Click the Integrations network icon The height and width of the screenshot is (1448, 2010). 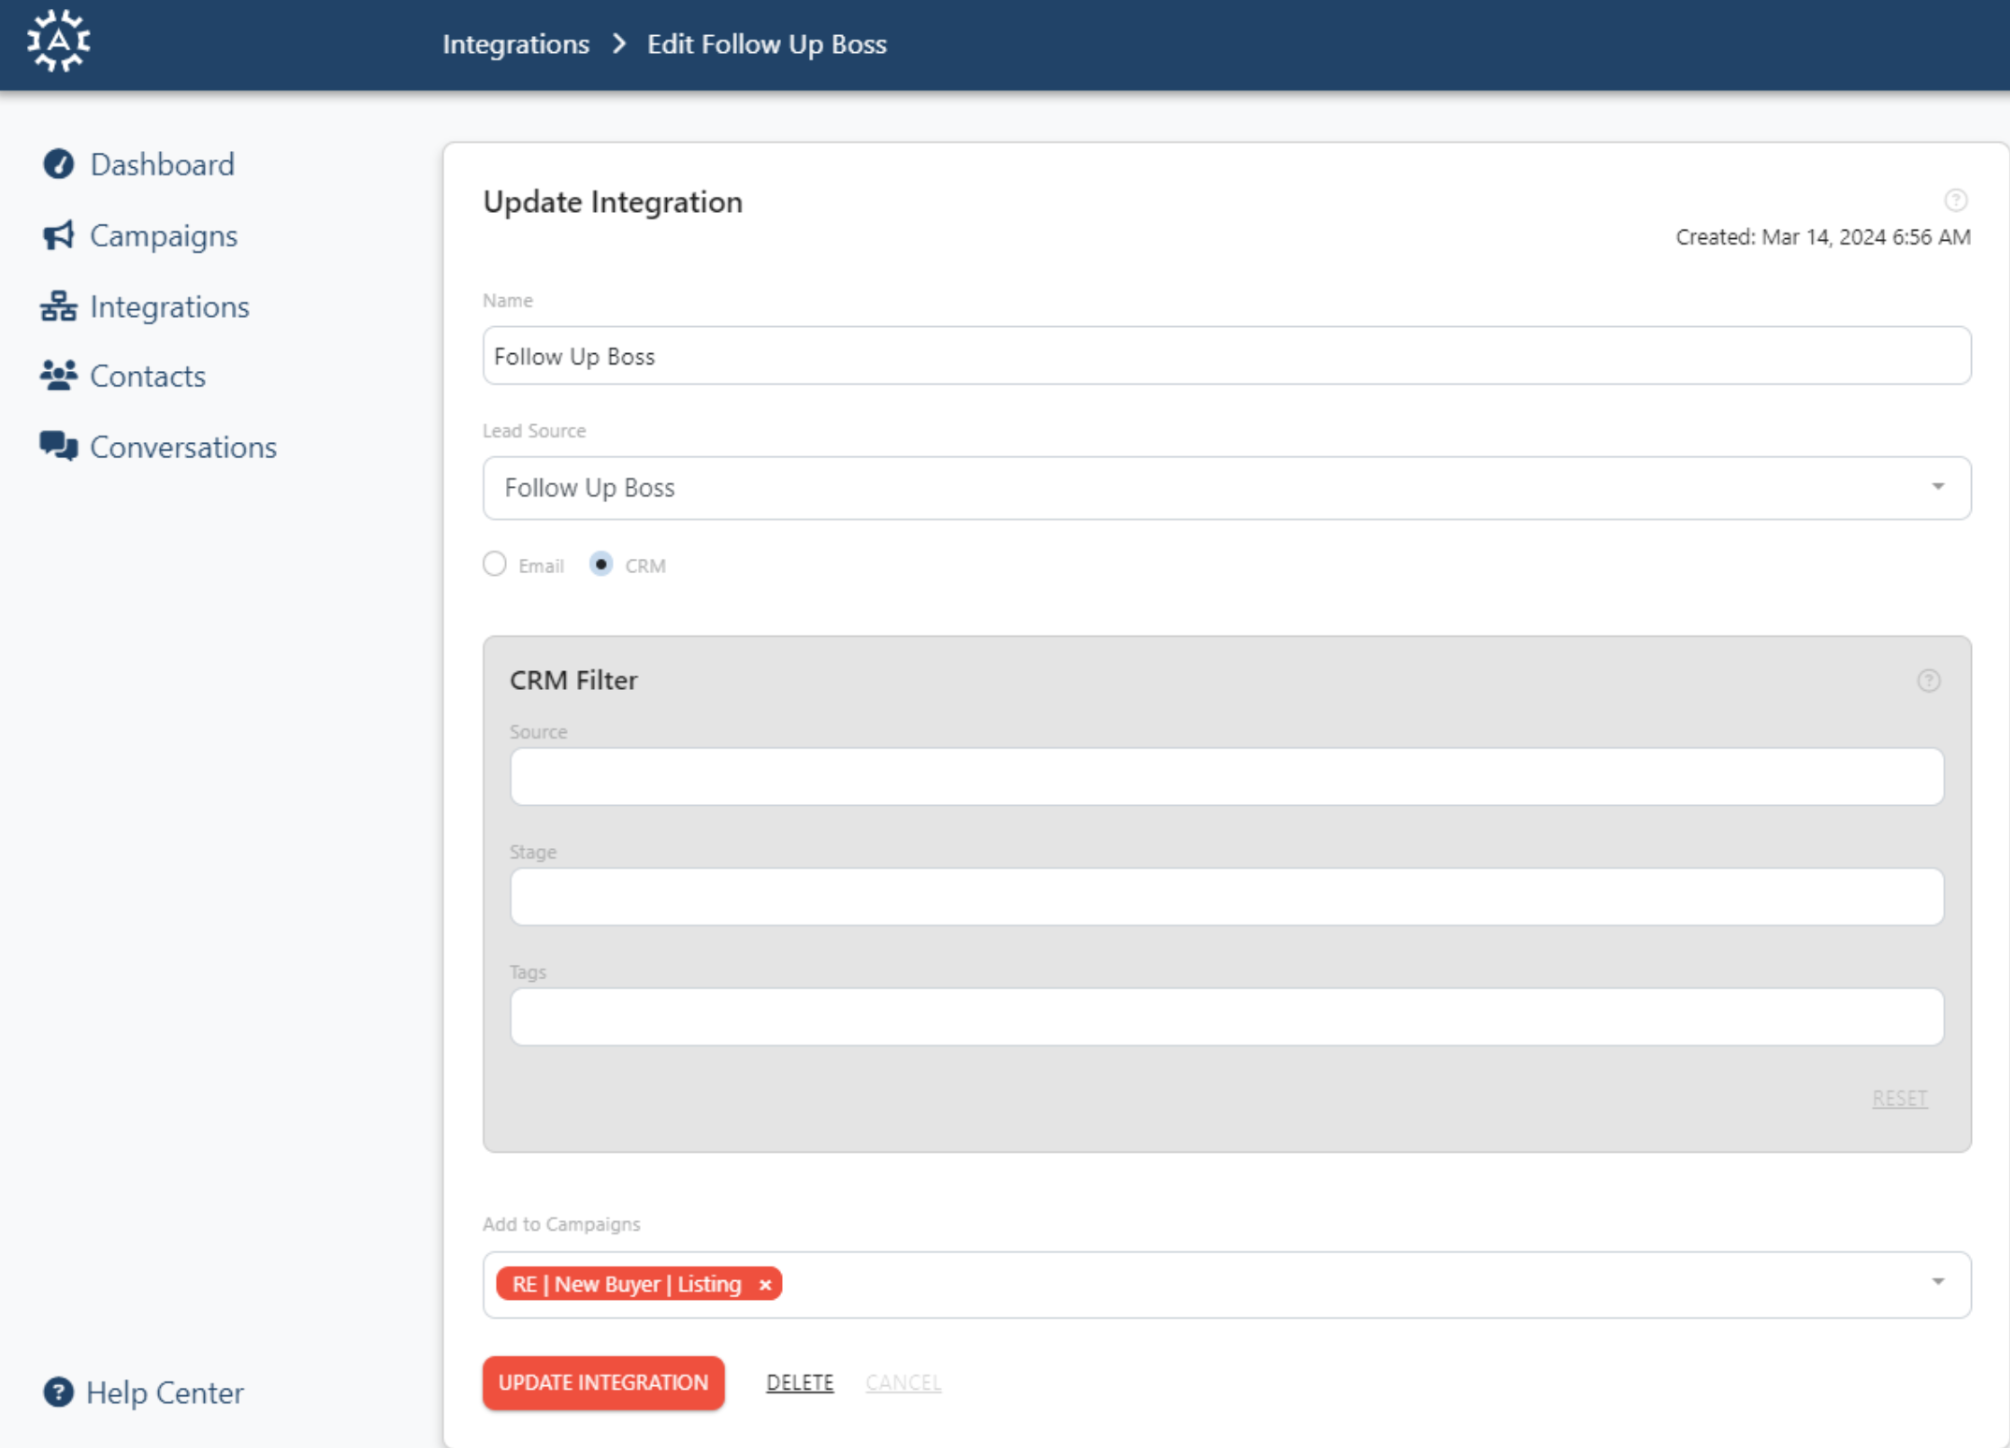(x=58, y=306)
